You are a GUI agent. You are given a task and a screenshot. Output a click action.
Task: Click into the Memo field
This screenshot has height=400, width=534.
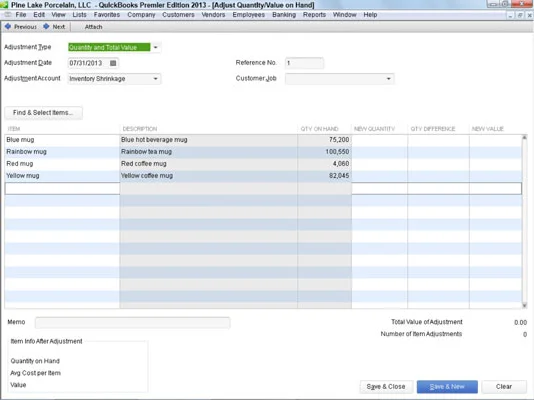tap(133, 322)
